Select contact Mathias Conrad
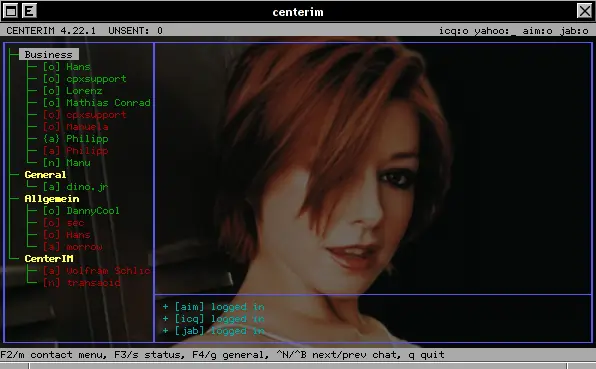 click(x=97, y=103)
